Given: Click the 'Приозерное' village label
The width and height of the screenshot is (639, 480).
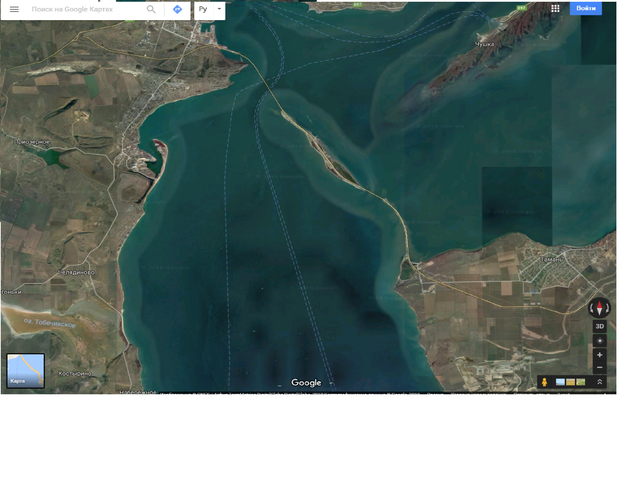Looking at the screenshot, I should click(33, 142).
